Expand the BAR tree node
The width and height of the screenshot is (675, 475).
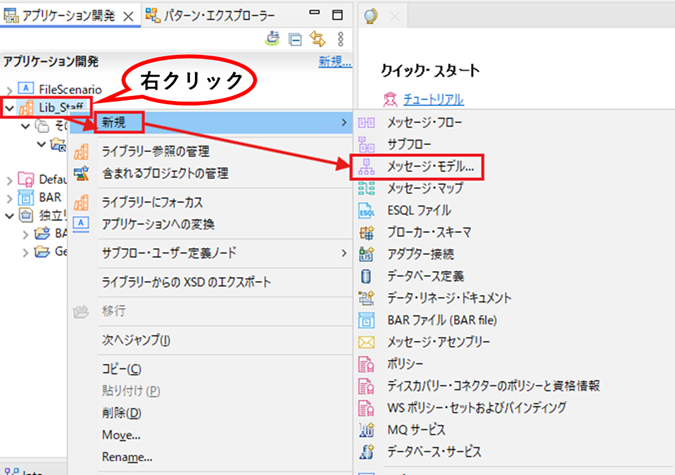point(9,199)
